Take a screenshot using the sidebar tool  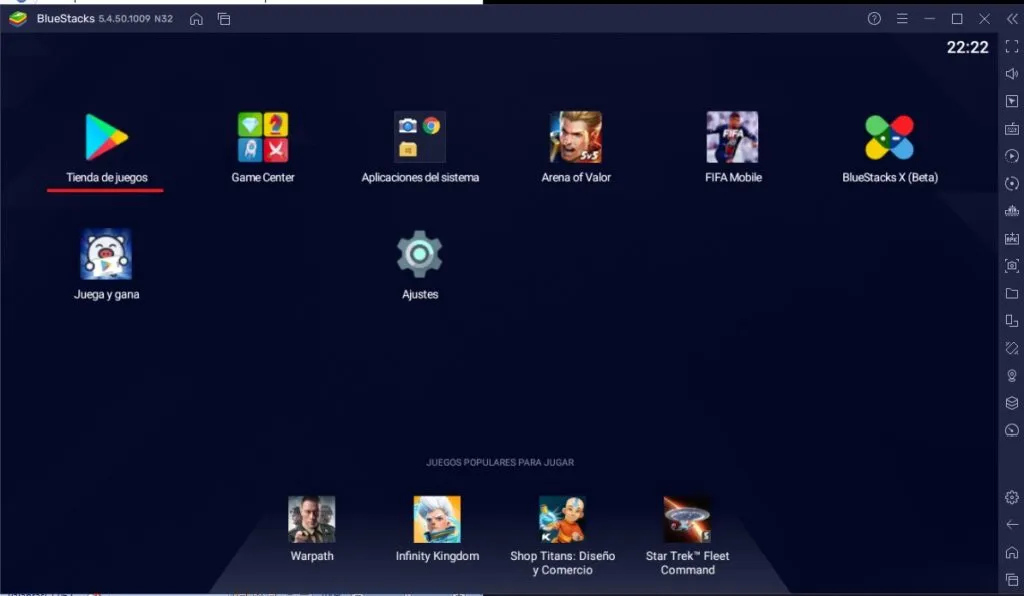coord(1011,266)
